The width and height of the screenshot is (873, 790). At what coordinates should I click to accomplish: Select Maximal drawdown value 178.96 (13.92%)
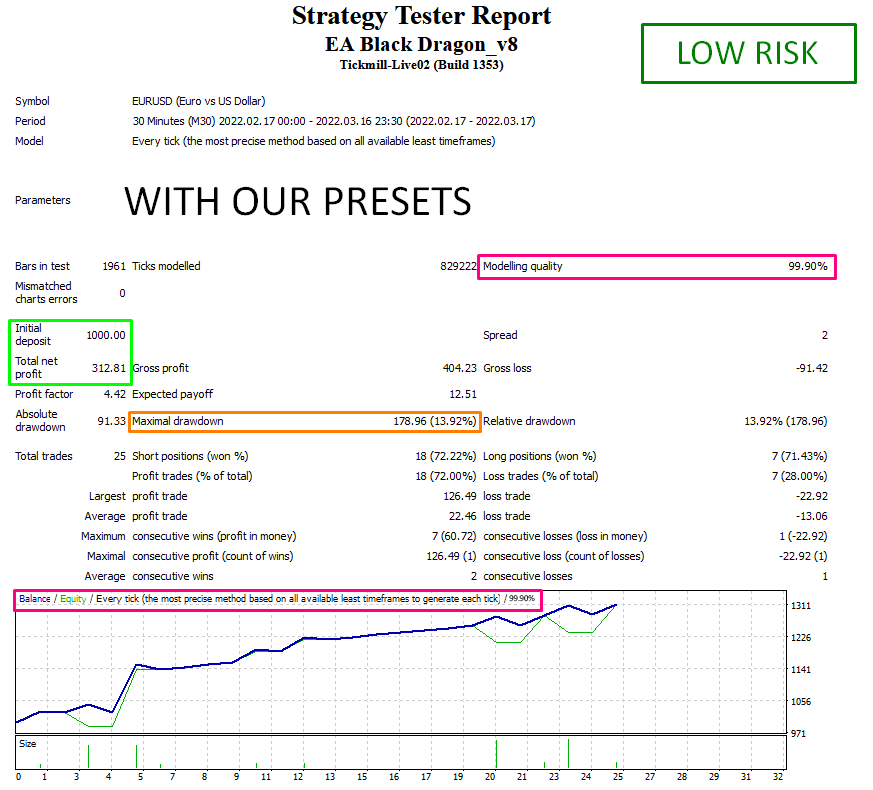[x=434, y=421]
